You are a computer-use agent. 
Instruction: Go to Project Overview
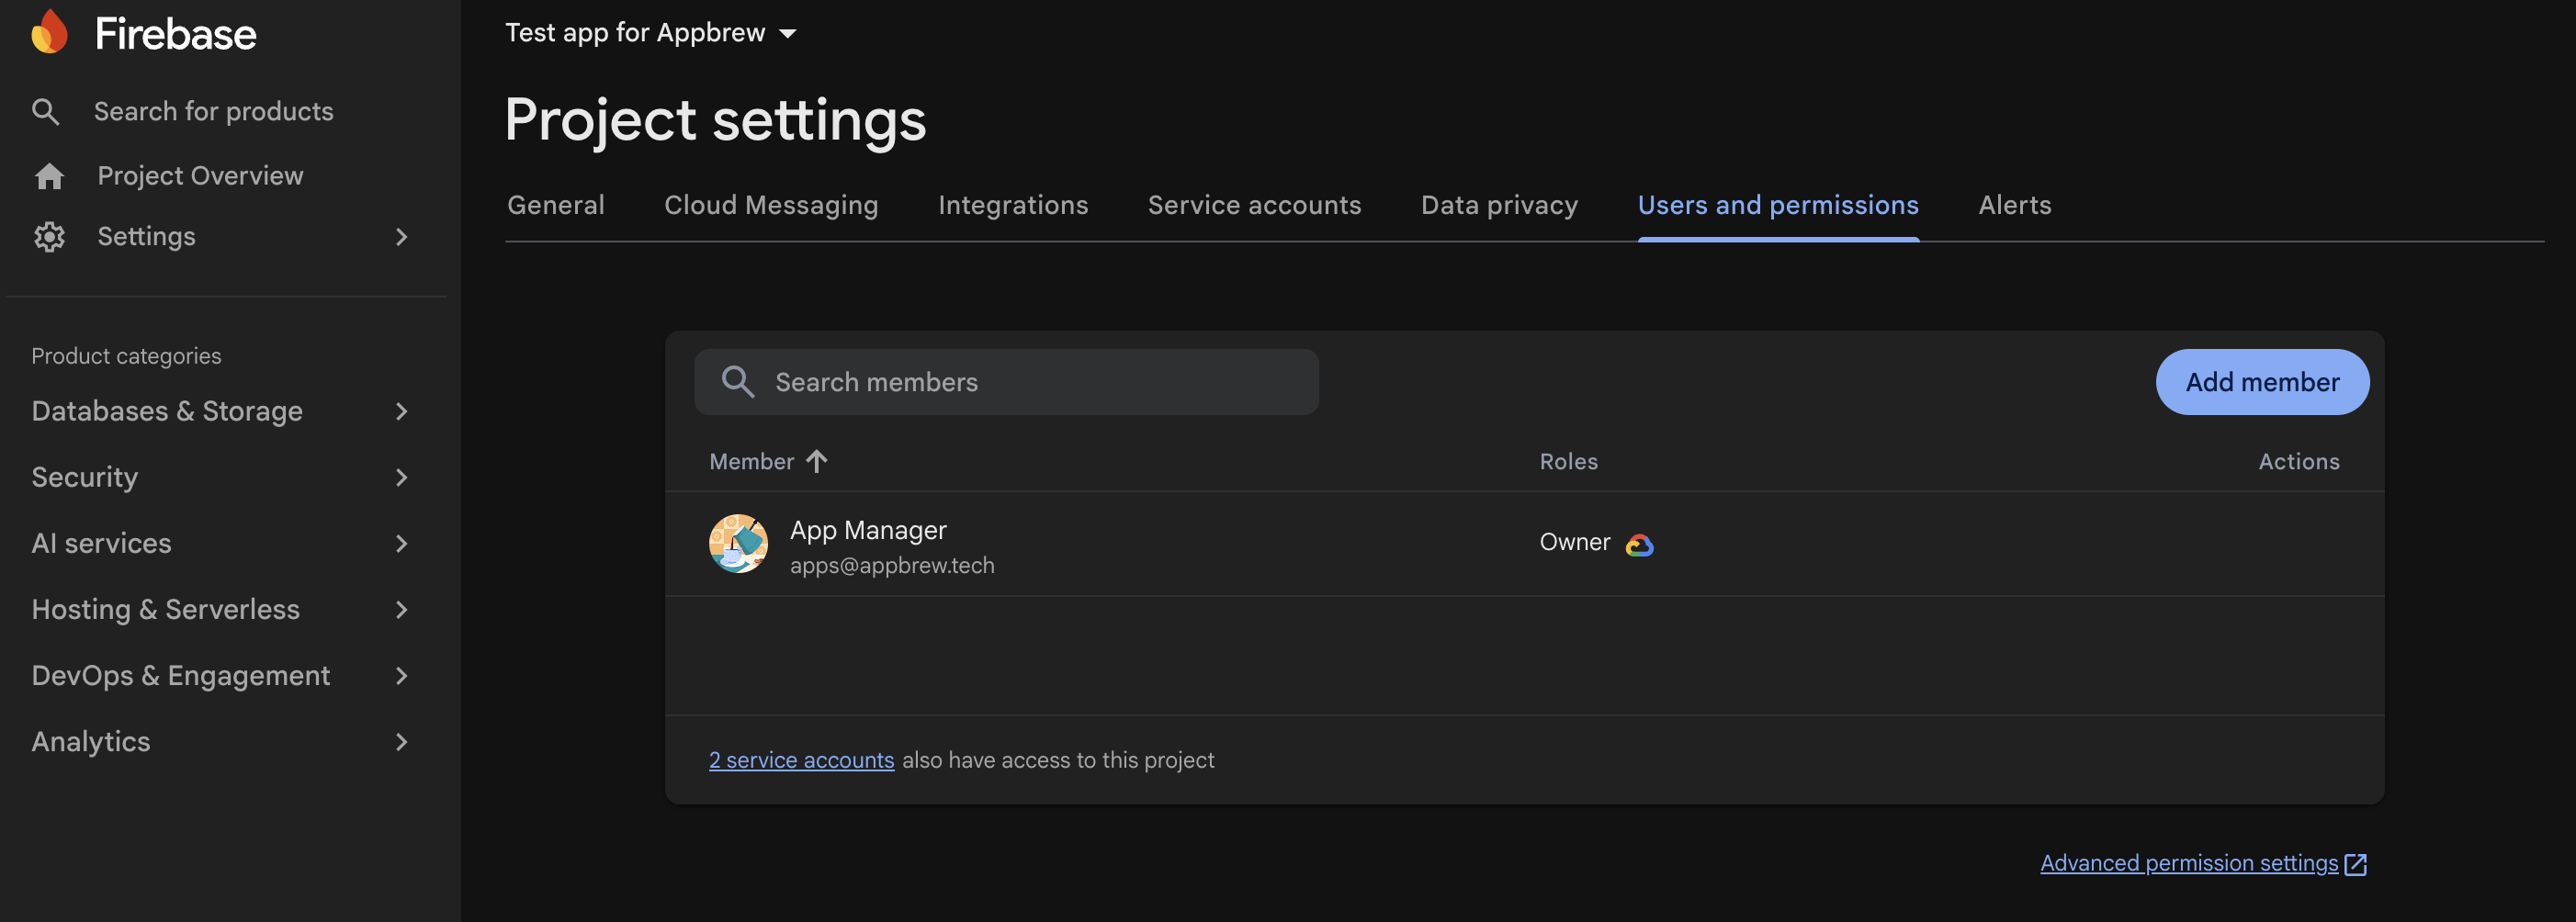pos(200,176)
